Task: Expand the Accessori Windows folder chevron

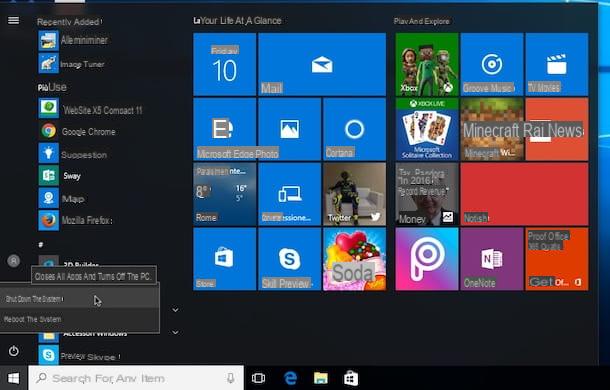Action: coord(175,332)
